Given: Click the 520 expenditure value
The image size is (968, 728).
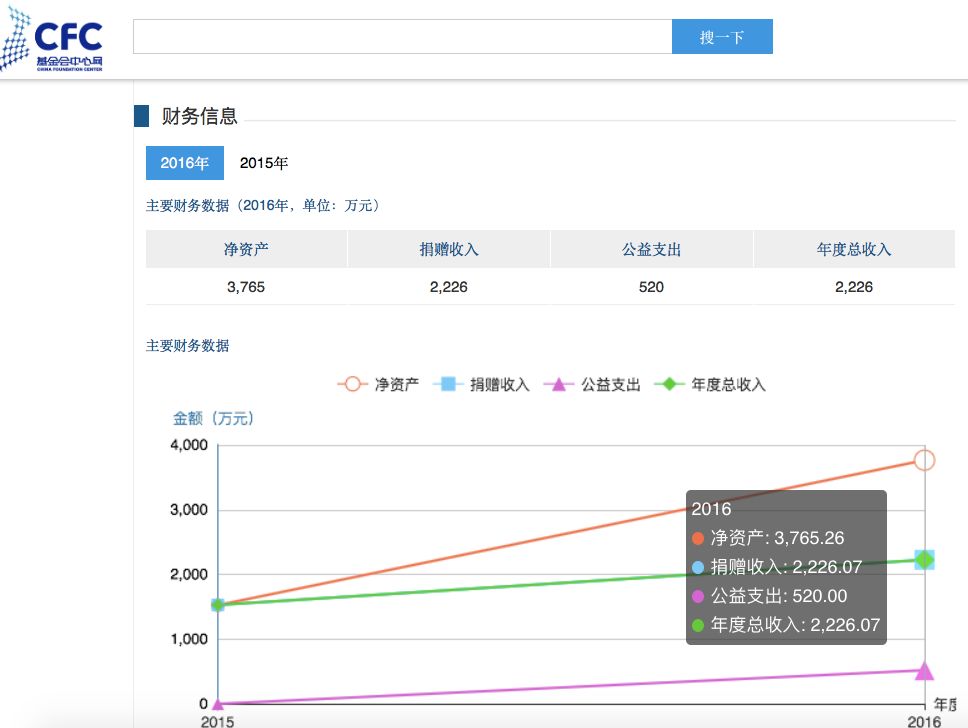Looking at the screenshot, I should click(x=651, y=287).
